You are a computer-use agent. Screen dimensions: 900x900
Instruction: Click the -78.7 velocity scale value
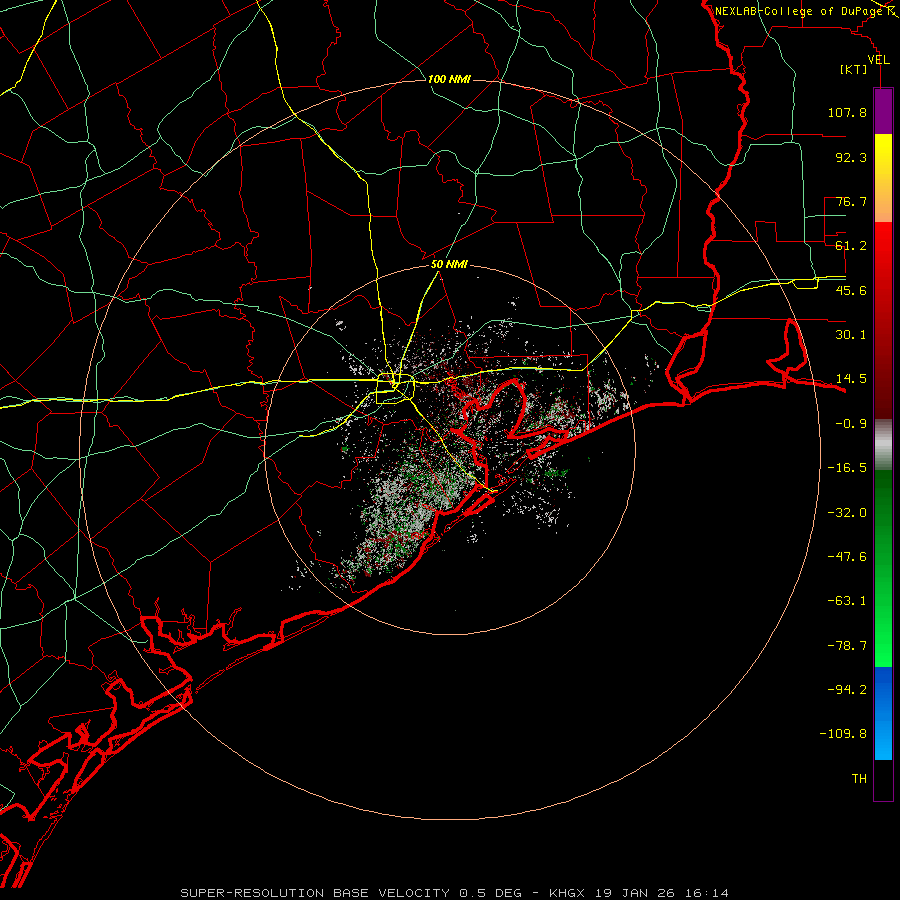tap(847, 646)
